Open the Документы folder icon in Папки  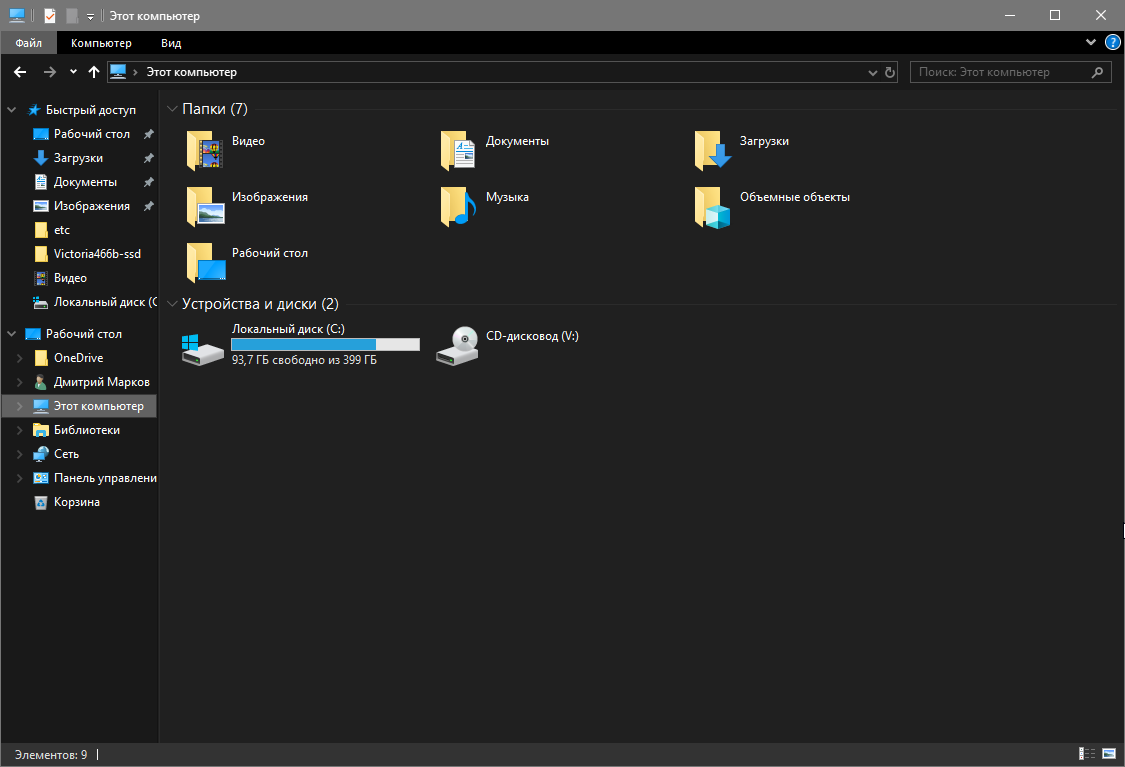458,150
